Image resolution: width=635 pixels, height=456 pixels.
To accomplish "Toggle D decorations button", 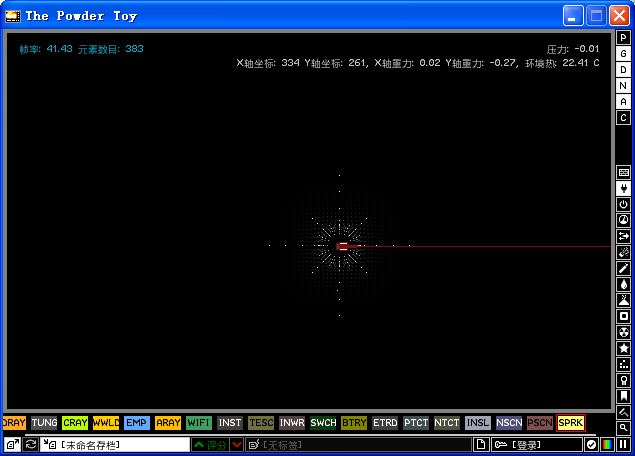I will click(x=624, y=70).
